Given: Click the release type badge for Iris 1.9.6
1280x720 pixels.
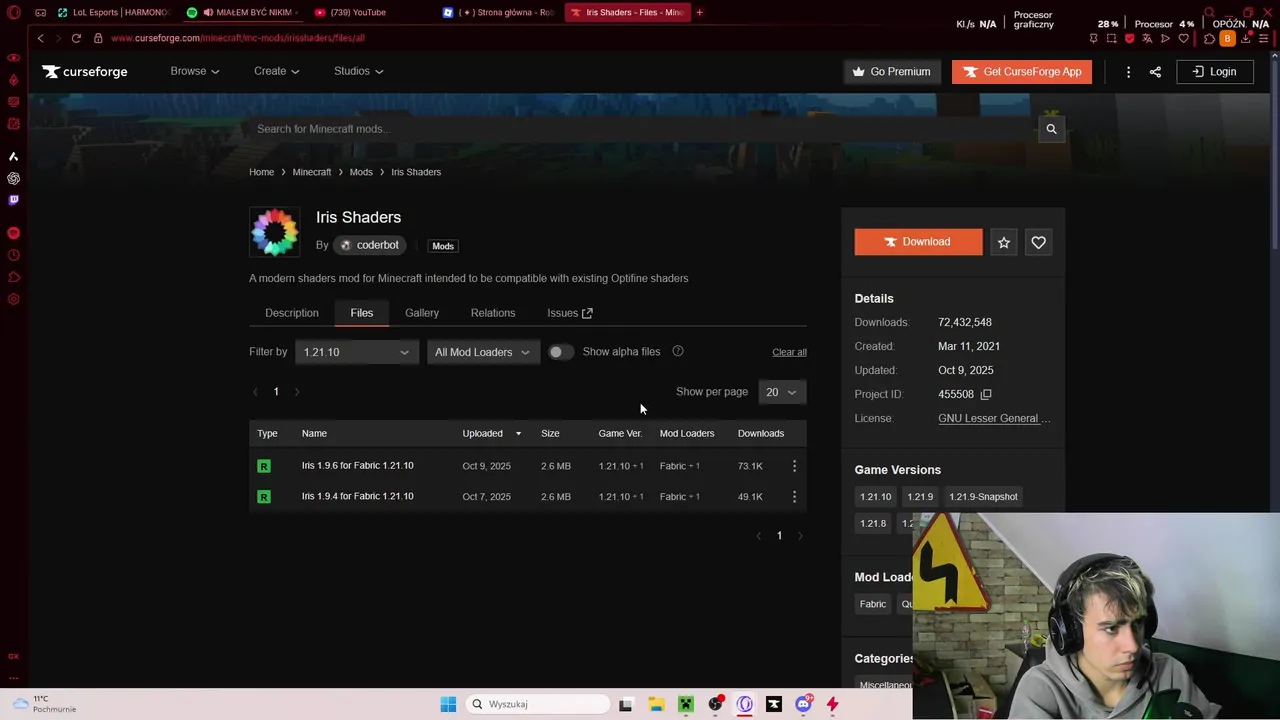Looking at the screenshot, I should (264, 466).
